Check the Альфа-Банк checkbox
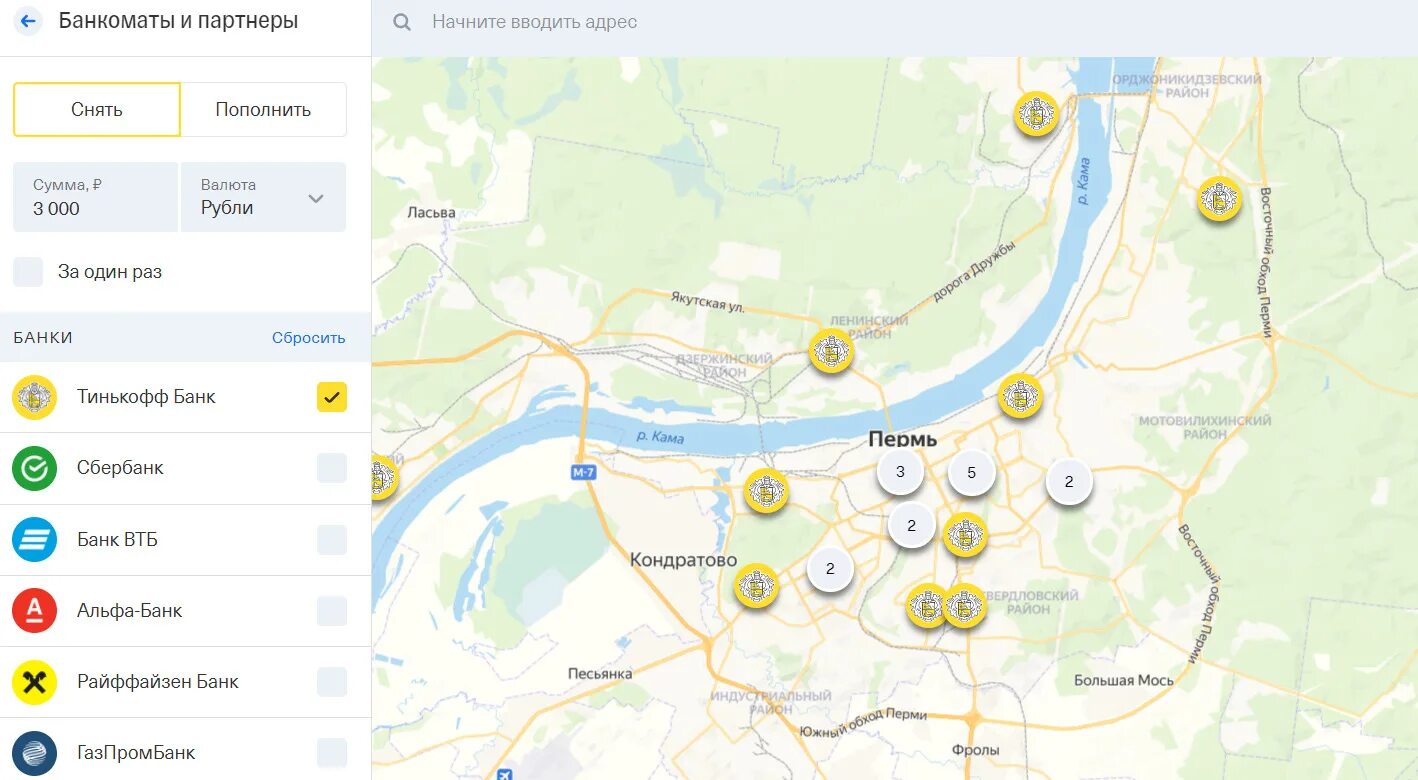 point(332,611)
